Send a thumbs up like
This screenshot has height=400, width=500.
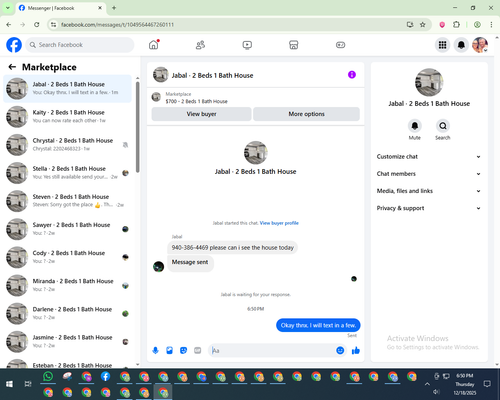coord(356,350)
